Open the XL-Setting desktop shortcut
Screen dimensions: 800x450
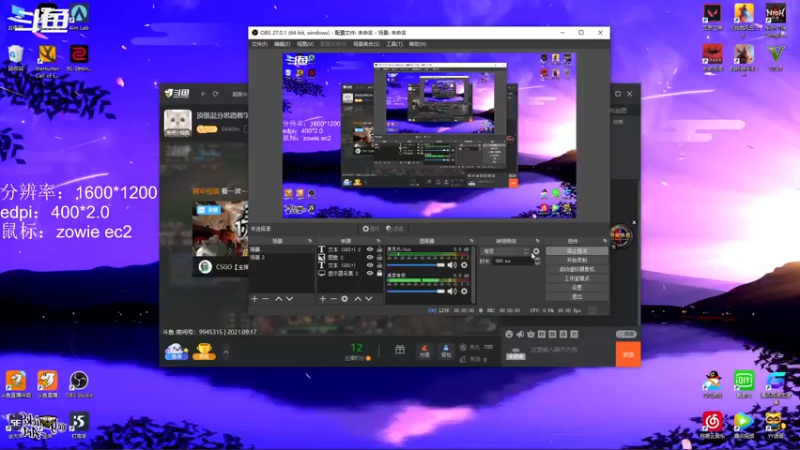(79, 58)
